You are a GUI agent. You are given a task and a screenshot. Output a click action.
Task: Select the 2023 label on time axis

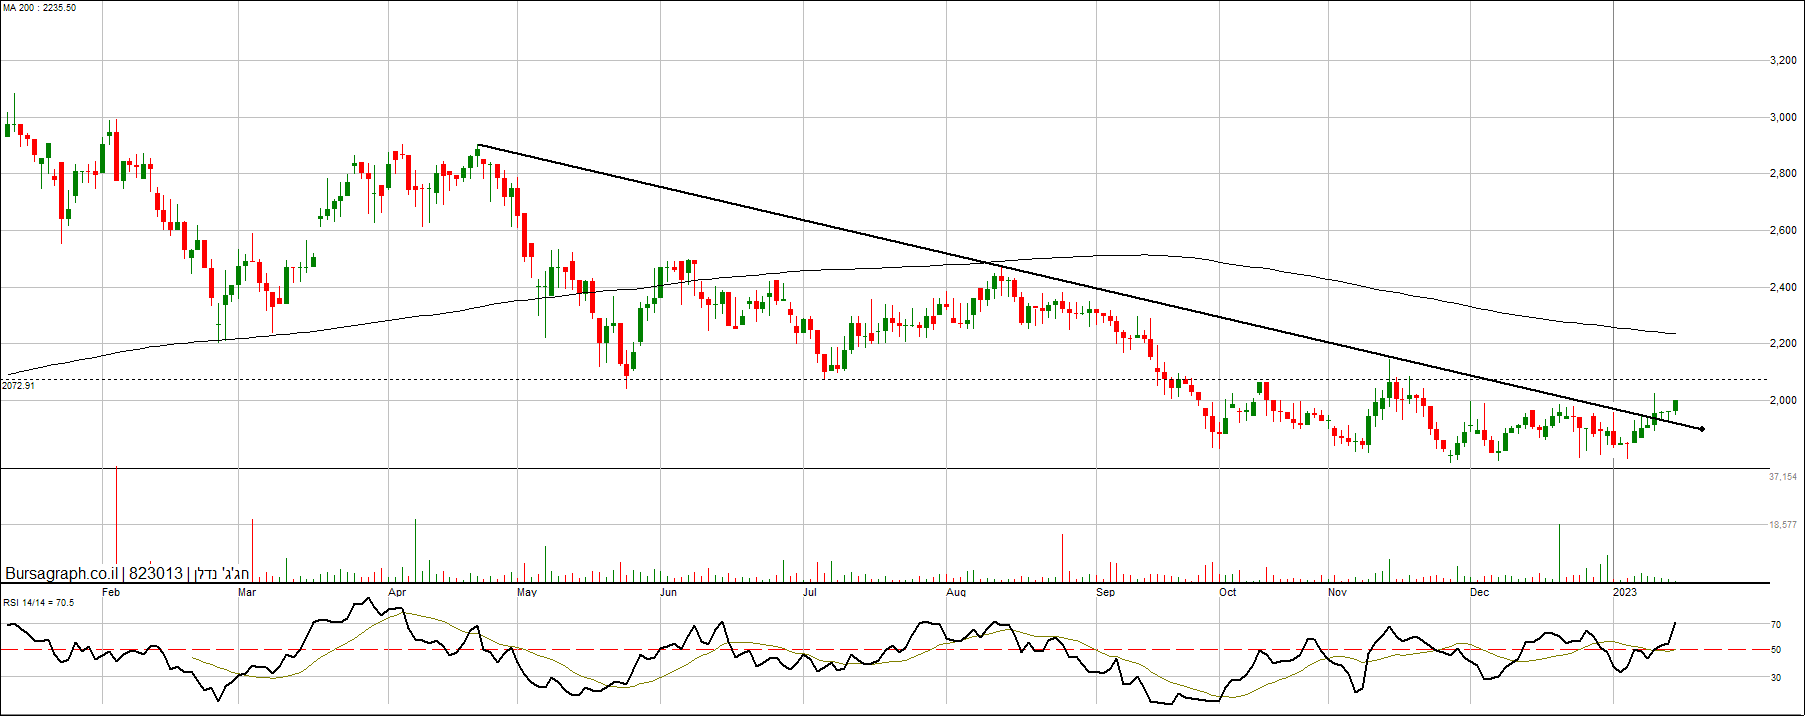tap(1625, 593)
